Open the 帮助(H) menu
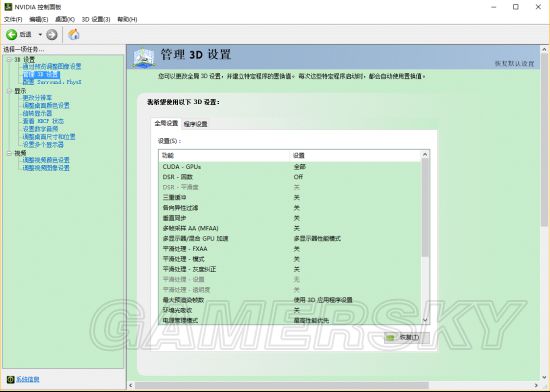550x392 pixels. [127, 19]
